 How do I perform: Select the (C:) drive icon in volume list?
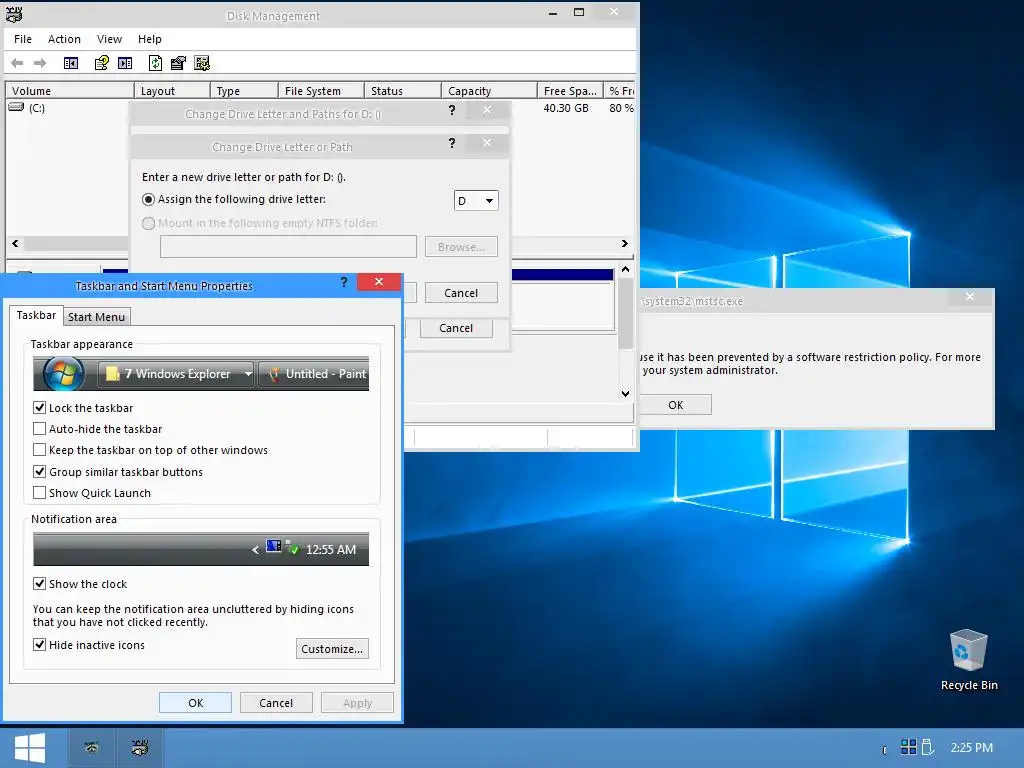[x=16, y=107]
